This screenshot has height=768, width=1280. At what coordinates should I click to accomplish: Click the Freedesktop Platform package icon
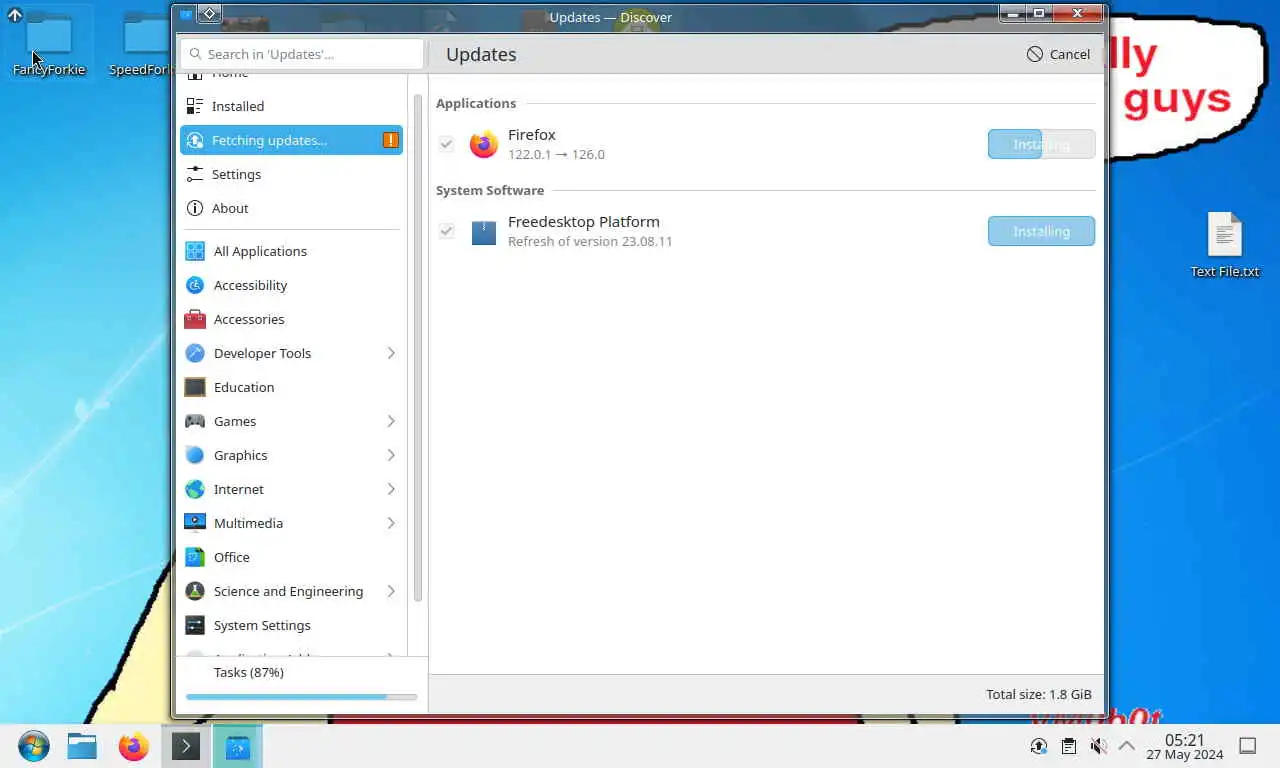click(484, 232)
